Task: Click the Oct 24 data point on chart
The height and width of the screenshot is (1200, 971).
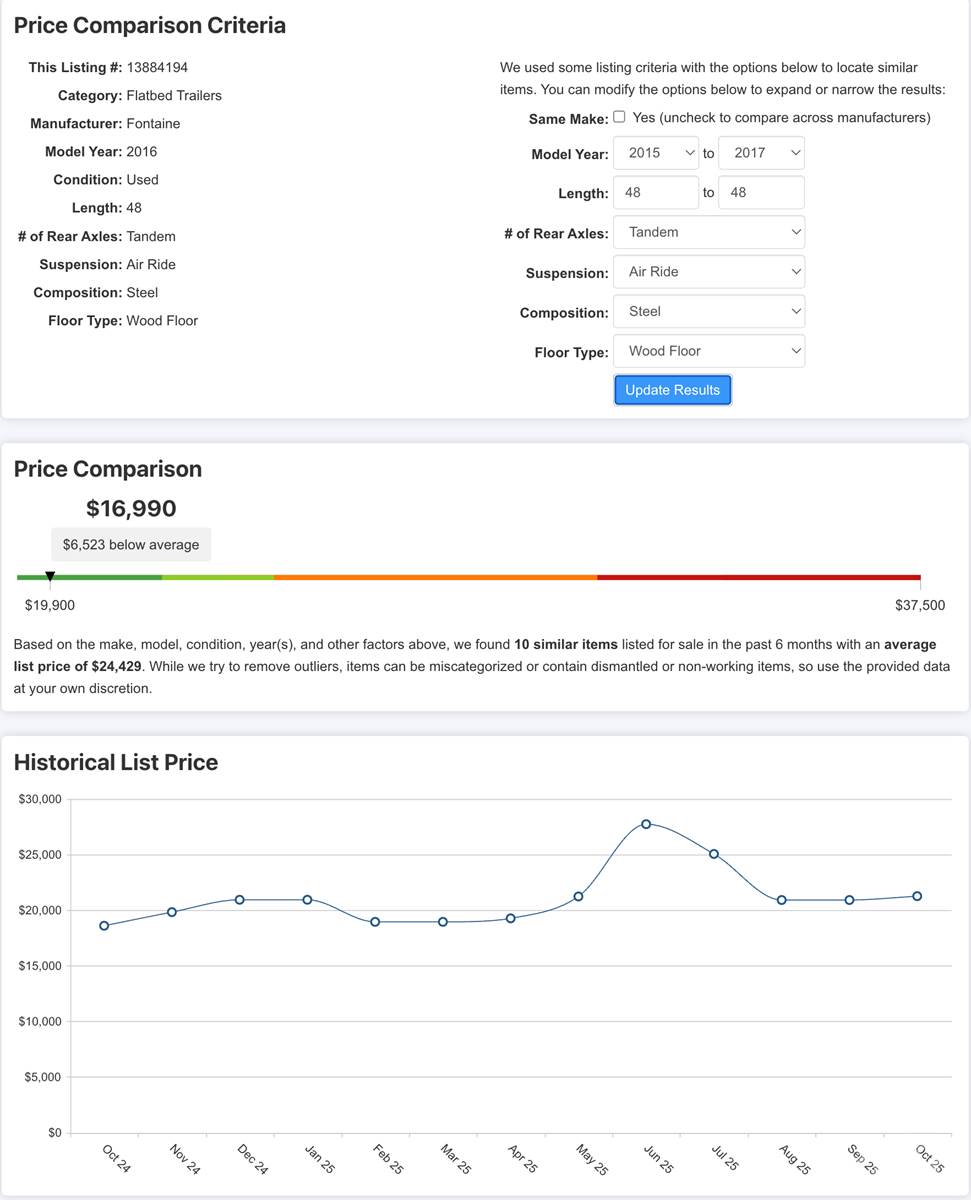Action: coord(104,926)
